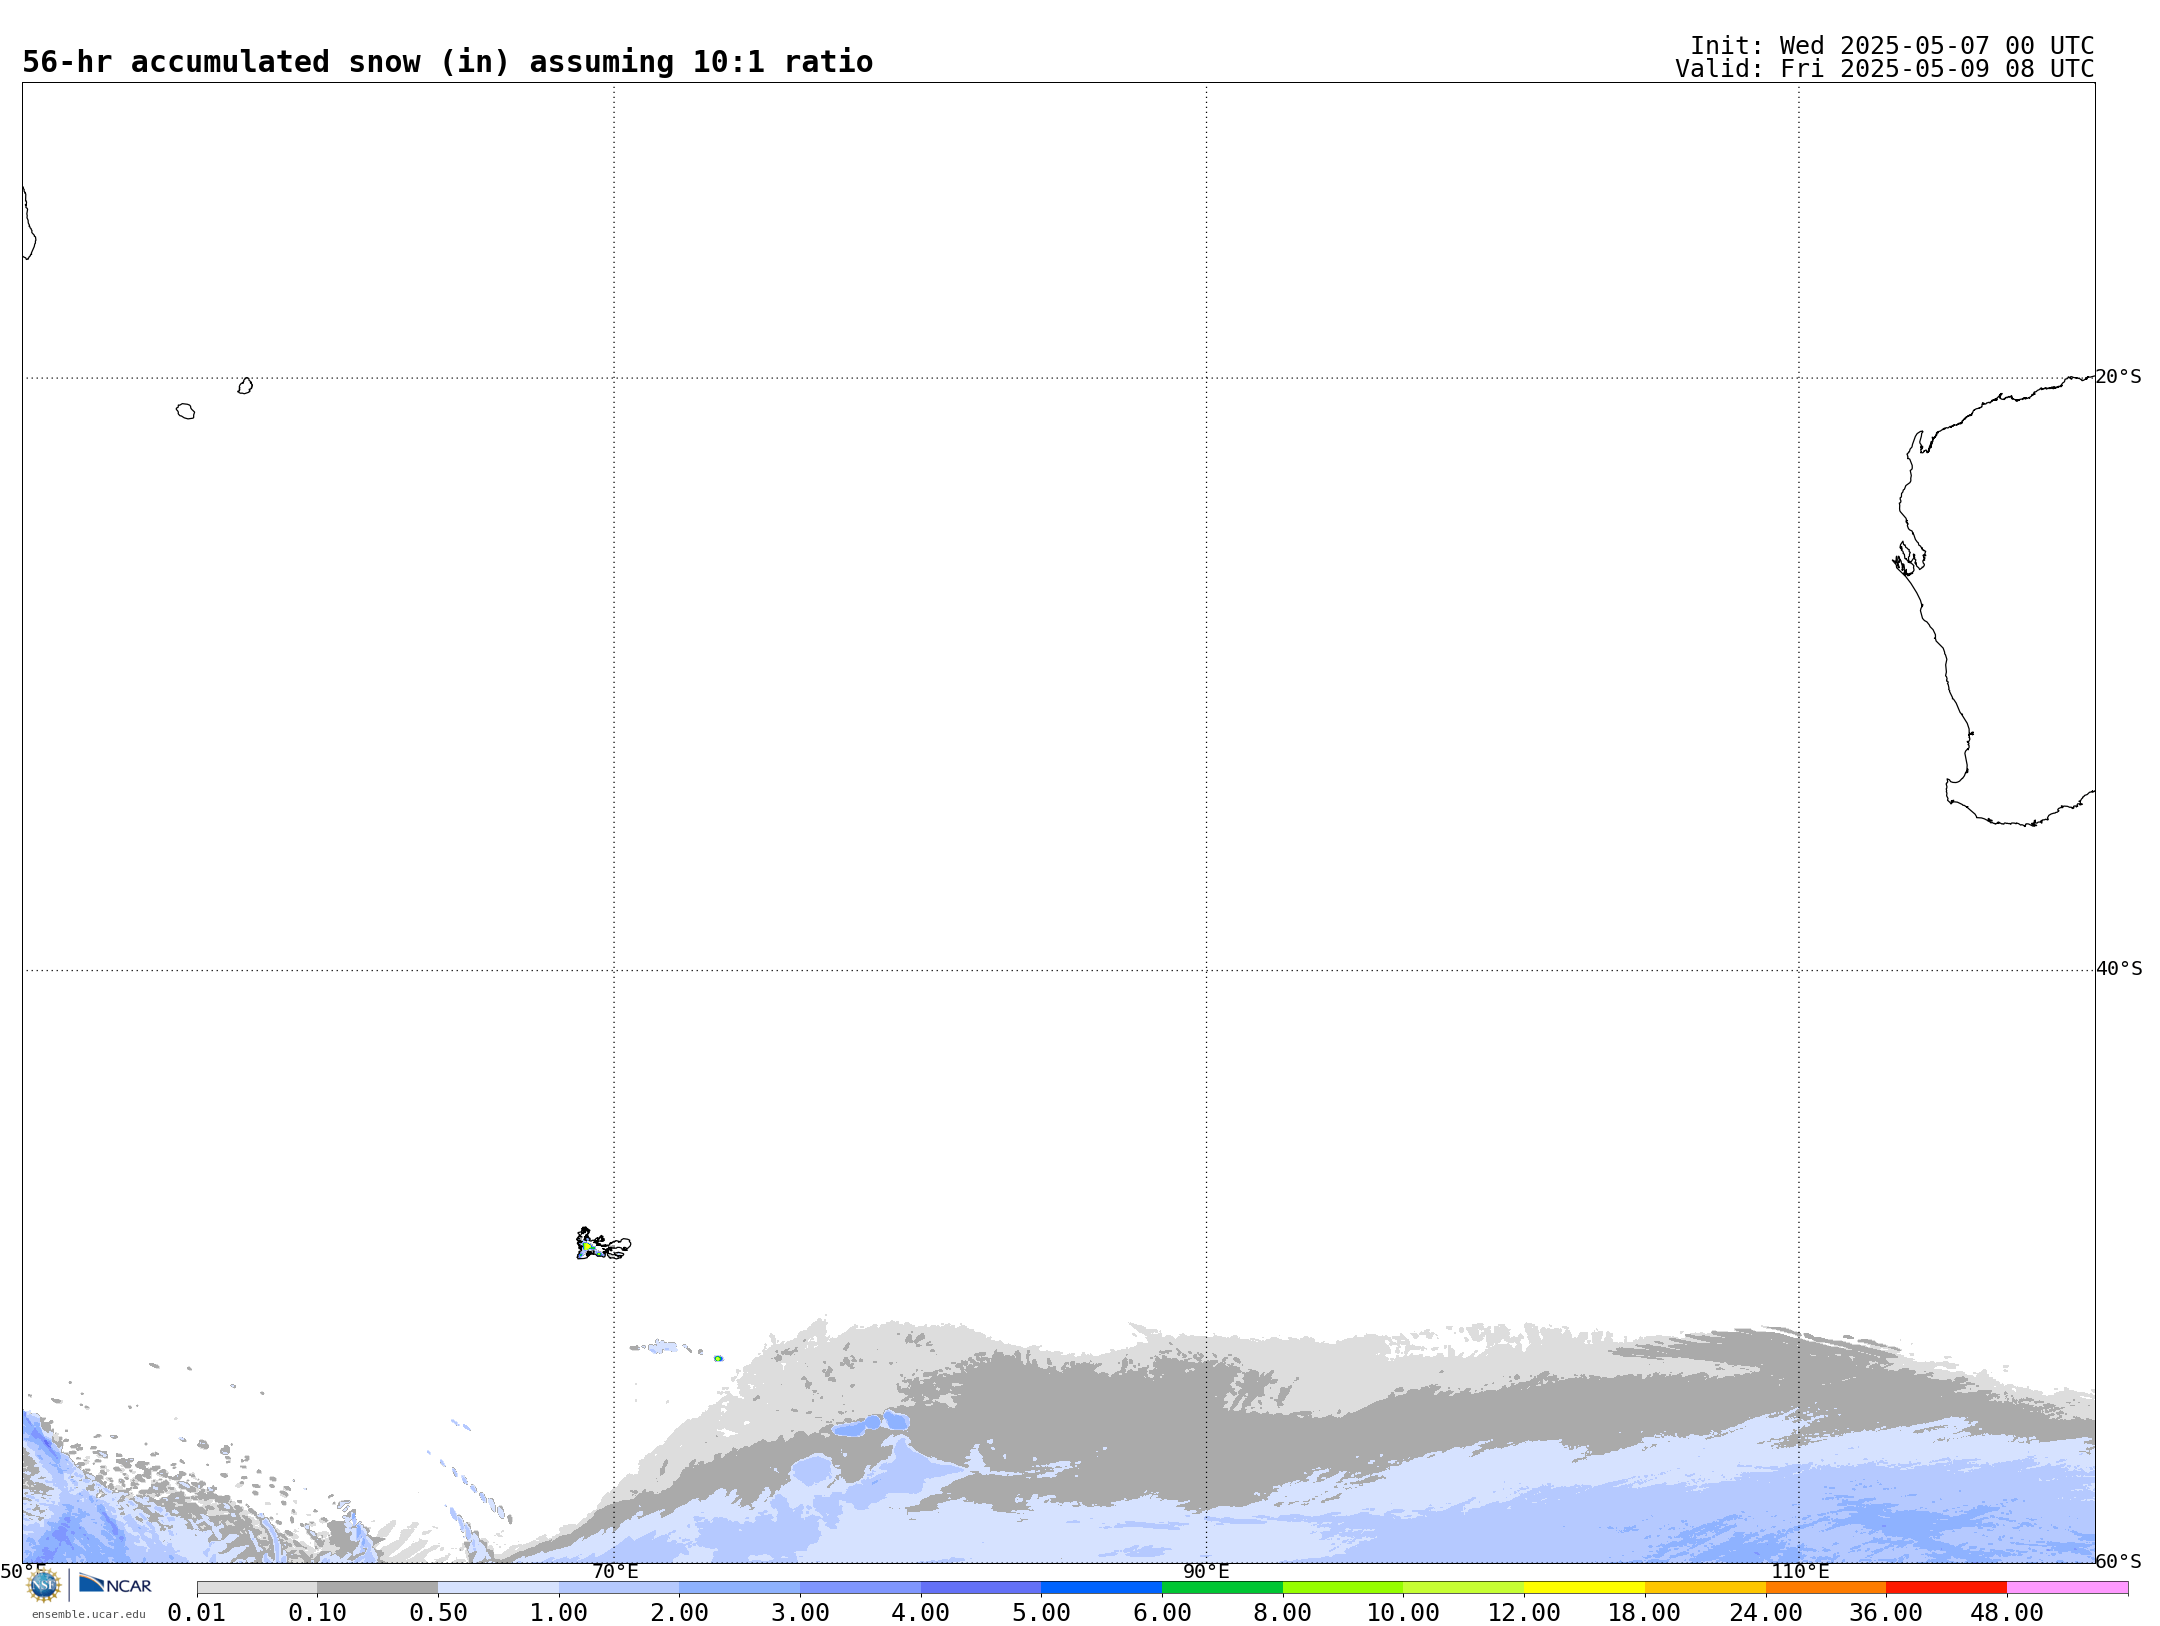
Task: Click the "Valid: Fri 2025-05-09 08 UTC" text
Action: (x=1885, y=69)
